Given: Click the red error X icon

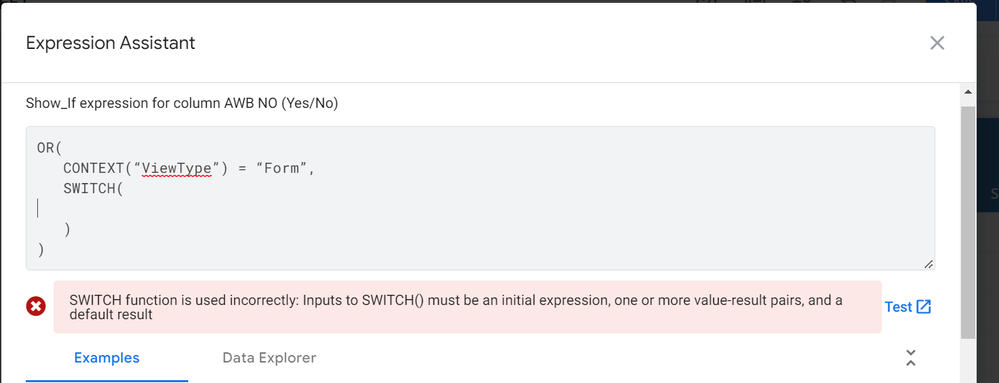Looking at the screenshot, I should (36, 307).
